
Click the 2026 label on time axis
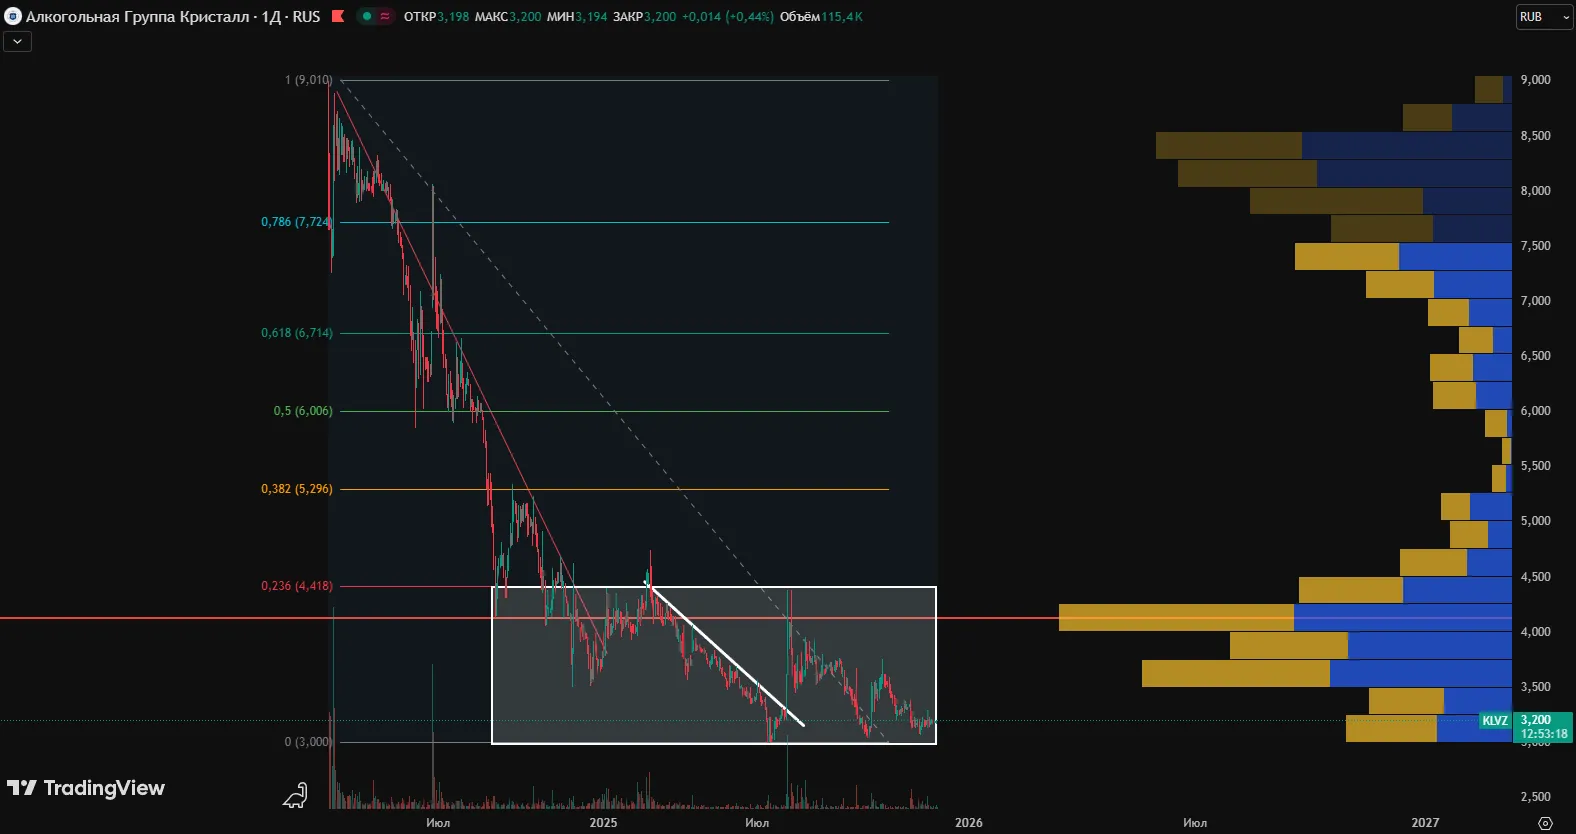(x=968, y=823)
